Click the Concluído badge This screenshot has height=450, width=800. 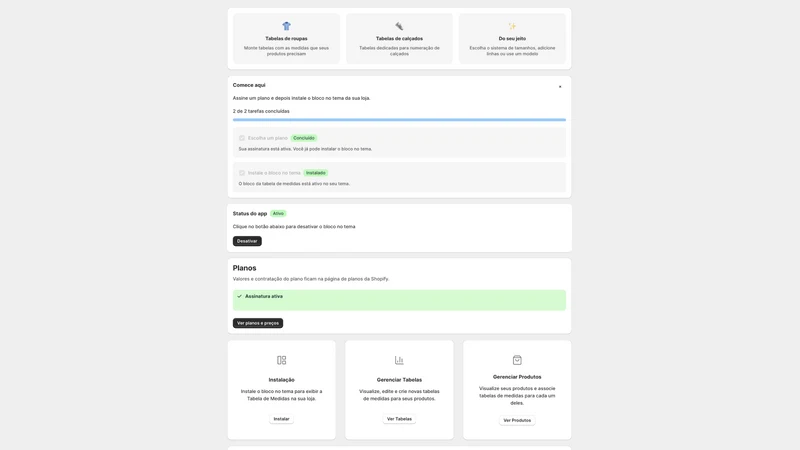[304, 138]
